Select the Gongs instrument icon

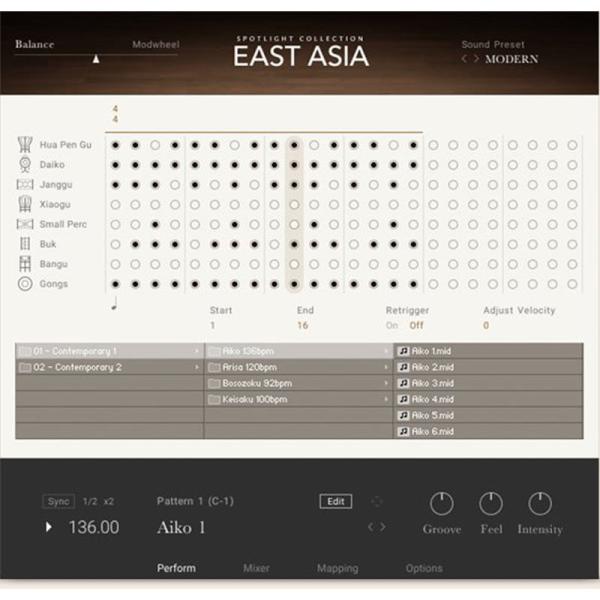click(x=24, y=284)
